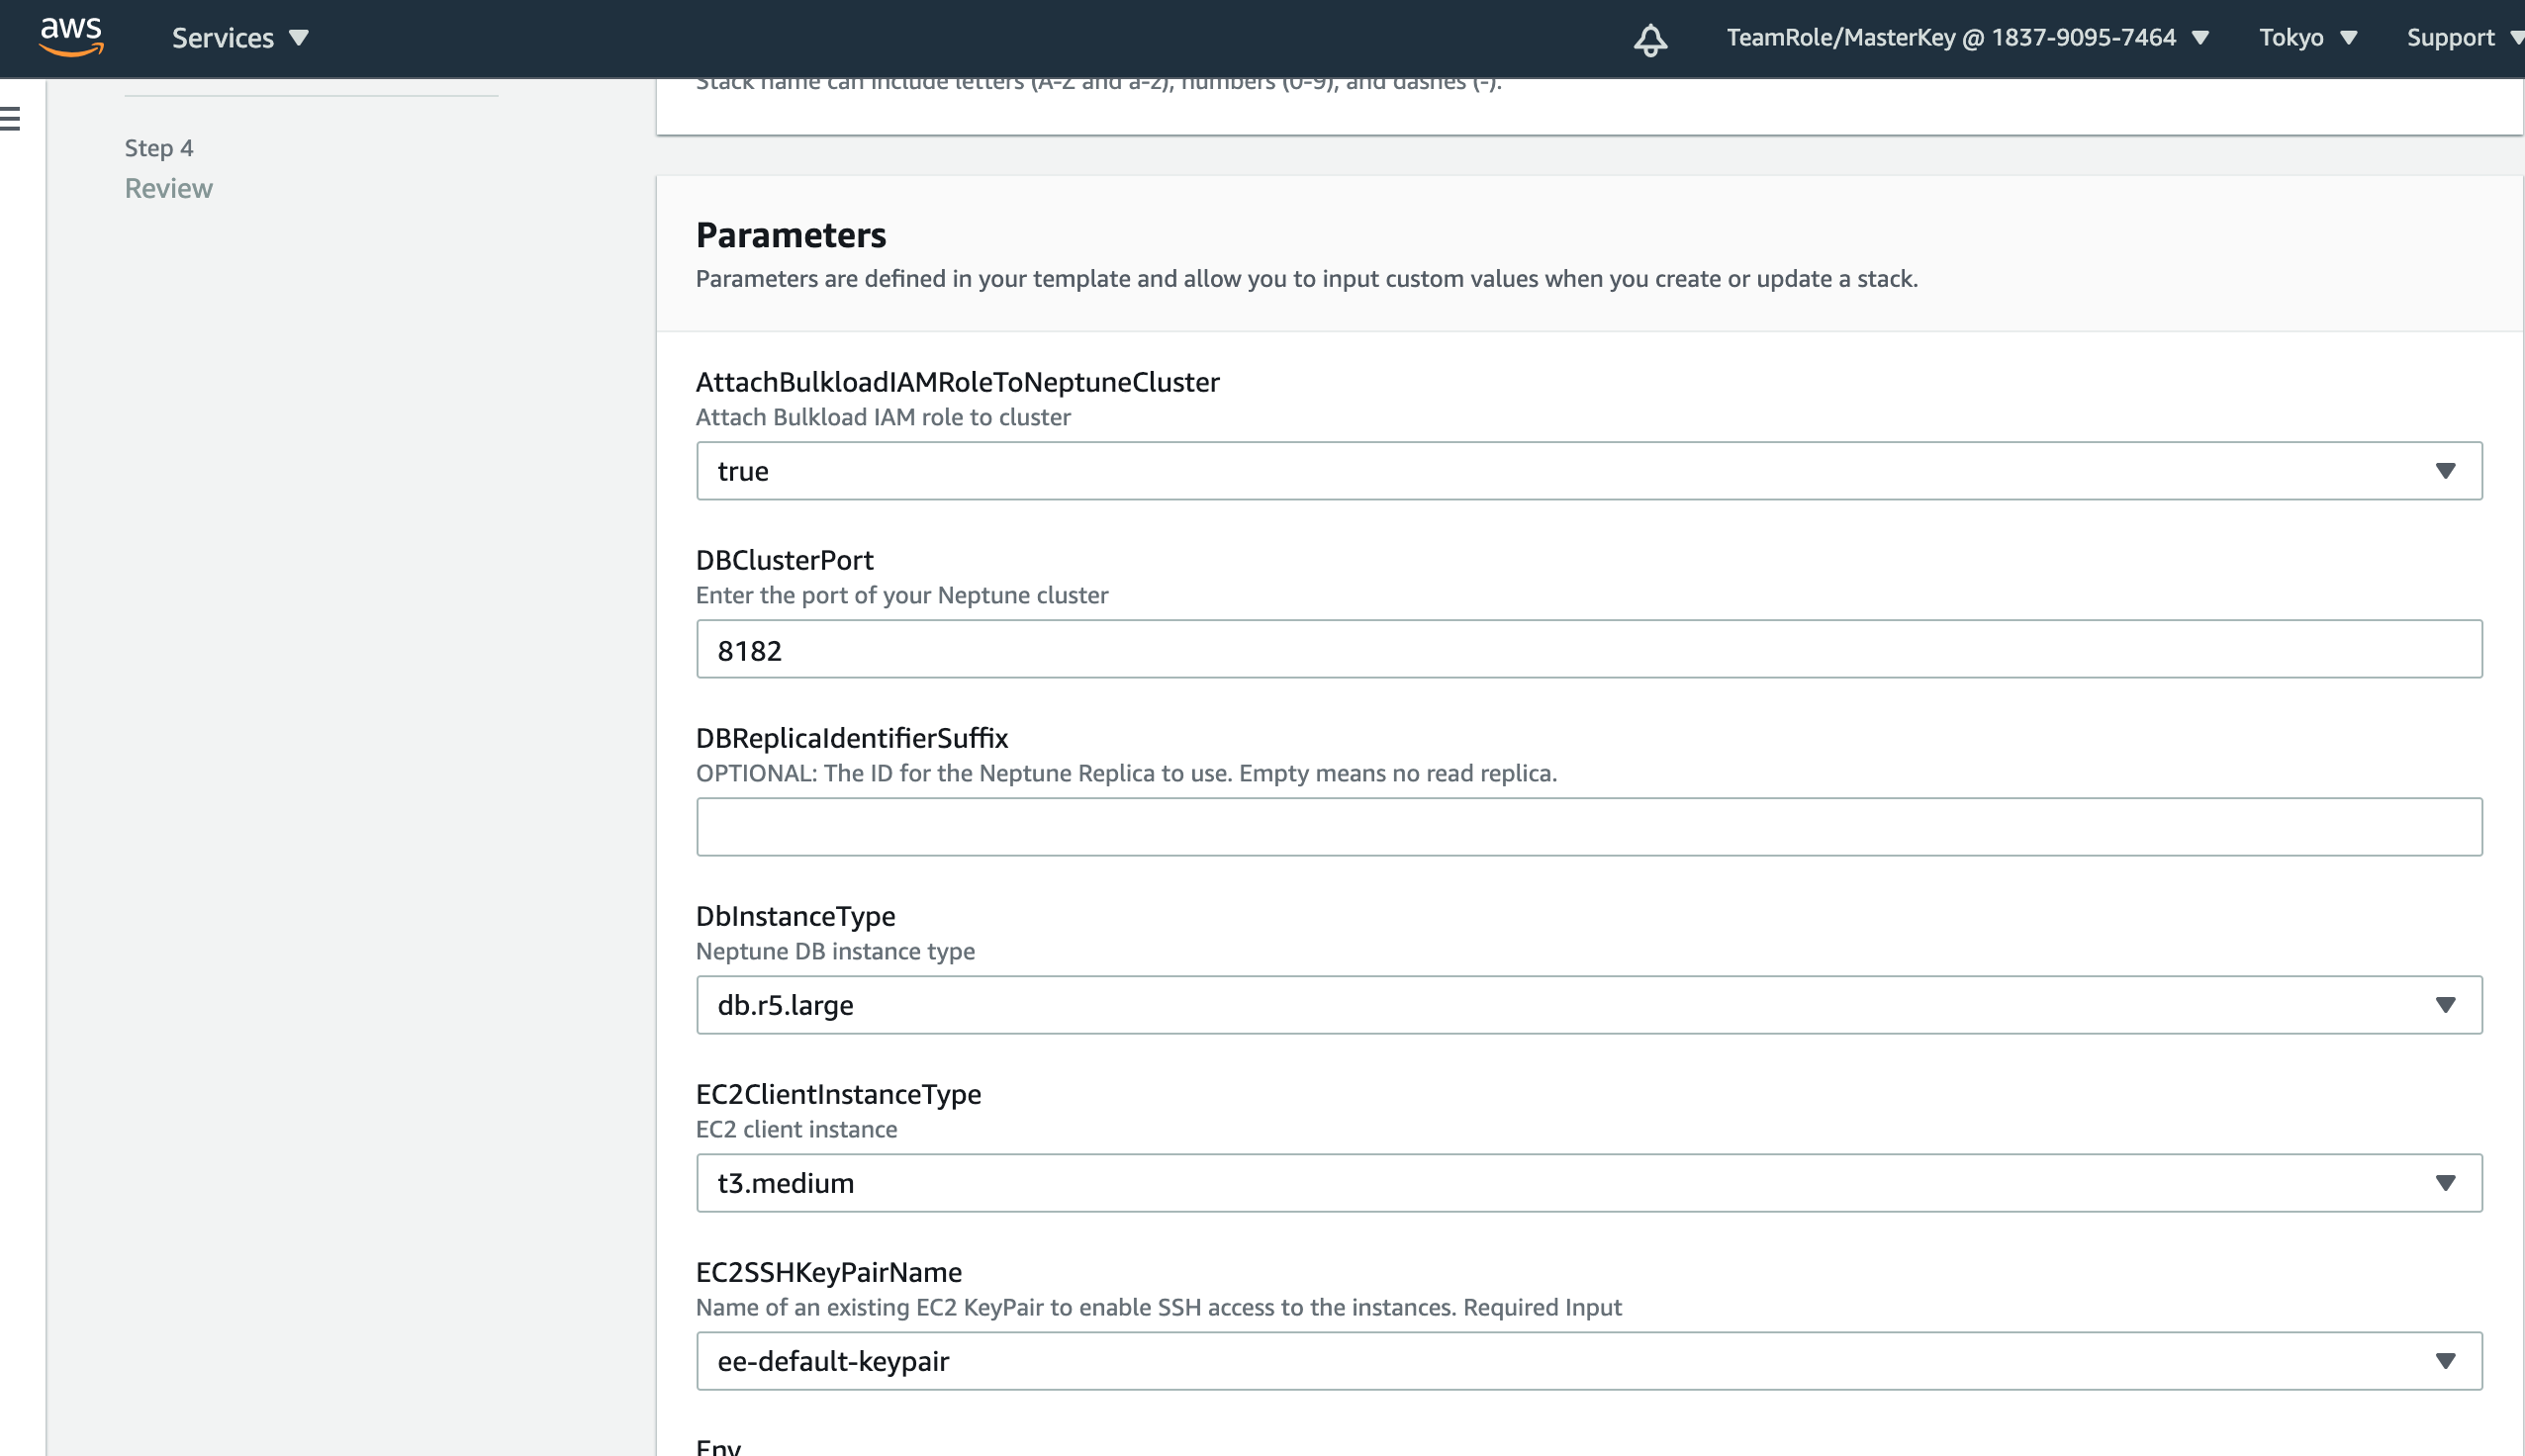Go to Step 4 Review
Viewport: 2525px width, 1456px height.
(168, 188)
